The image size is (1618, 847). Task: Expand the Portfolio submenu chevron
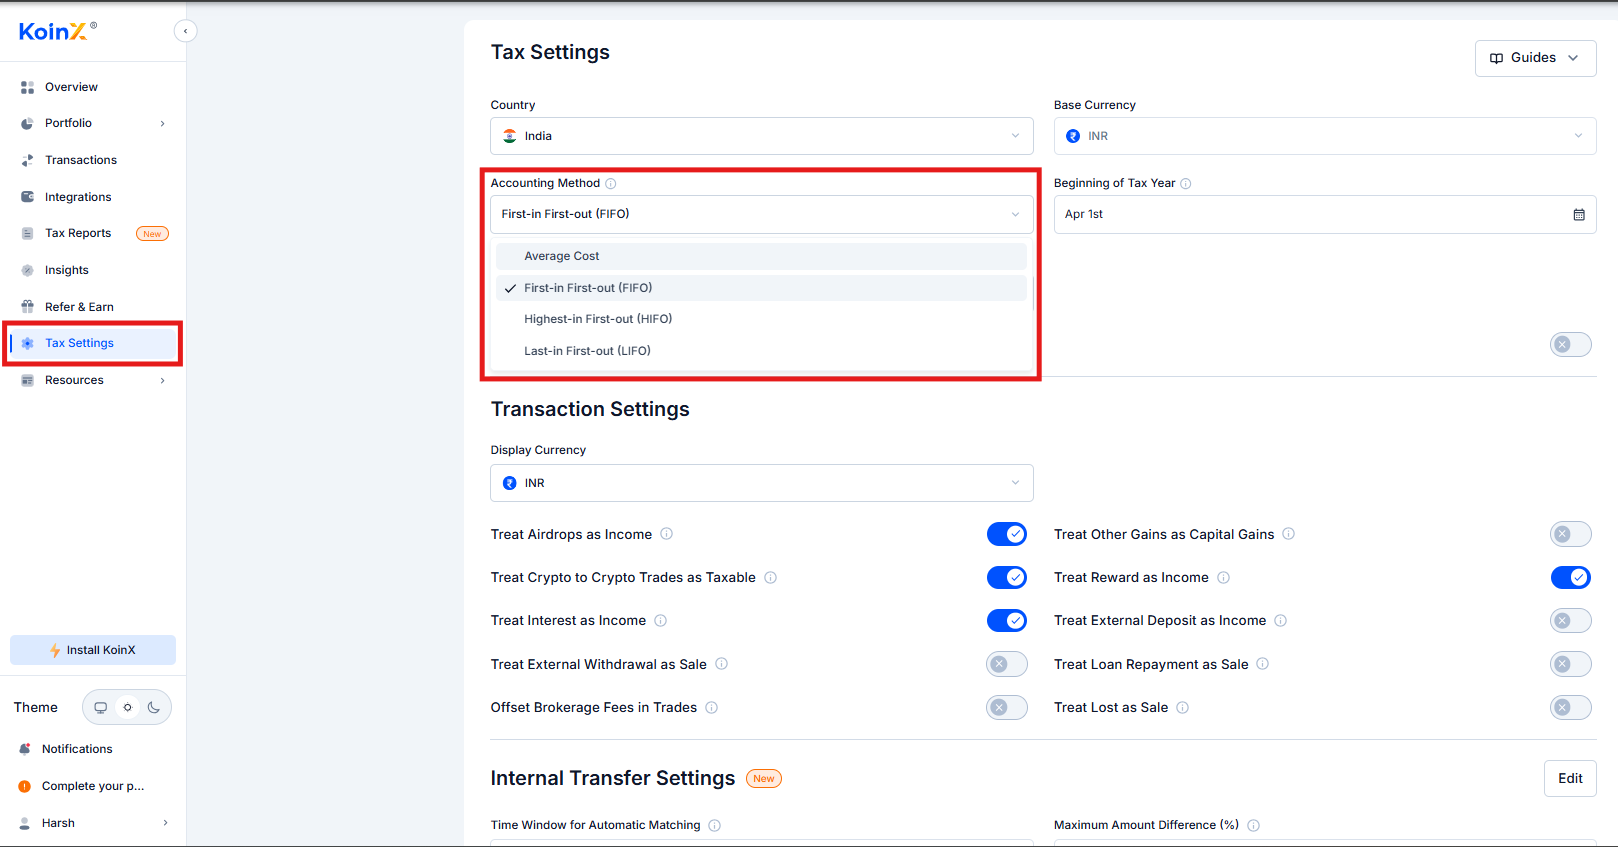(x=162, y=124)
